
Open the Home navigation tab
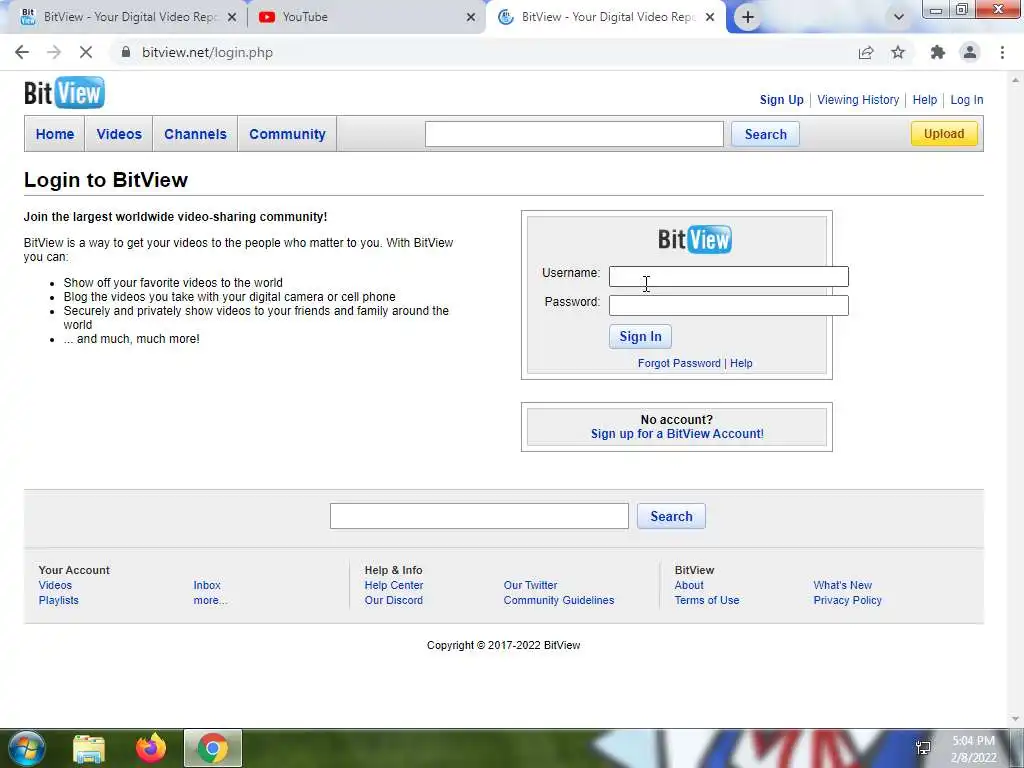click(55, 134)
